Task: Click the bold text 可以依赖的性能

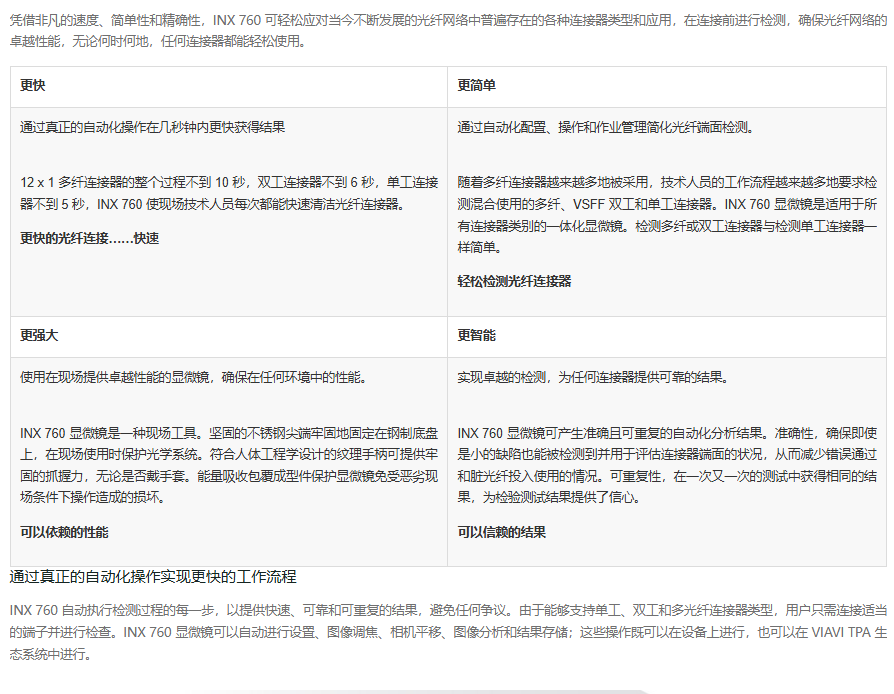Action: pos(64,533)
